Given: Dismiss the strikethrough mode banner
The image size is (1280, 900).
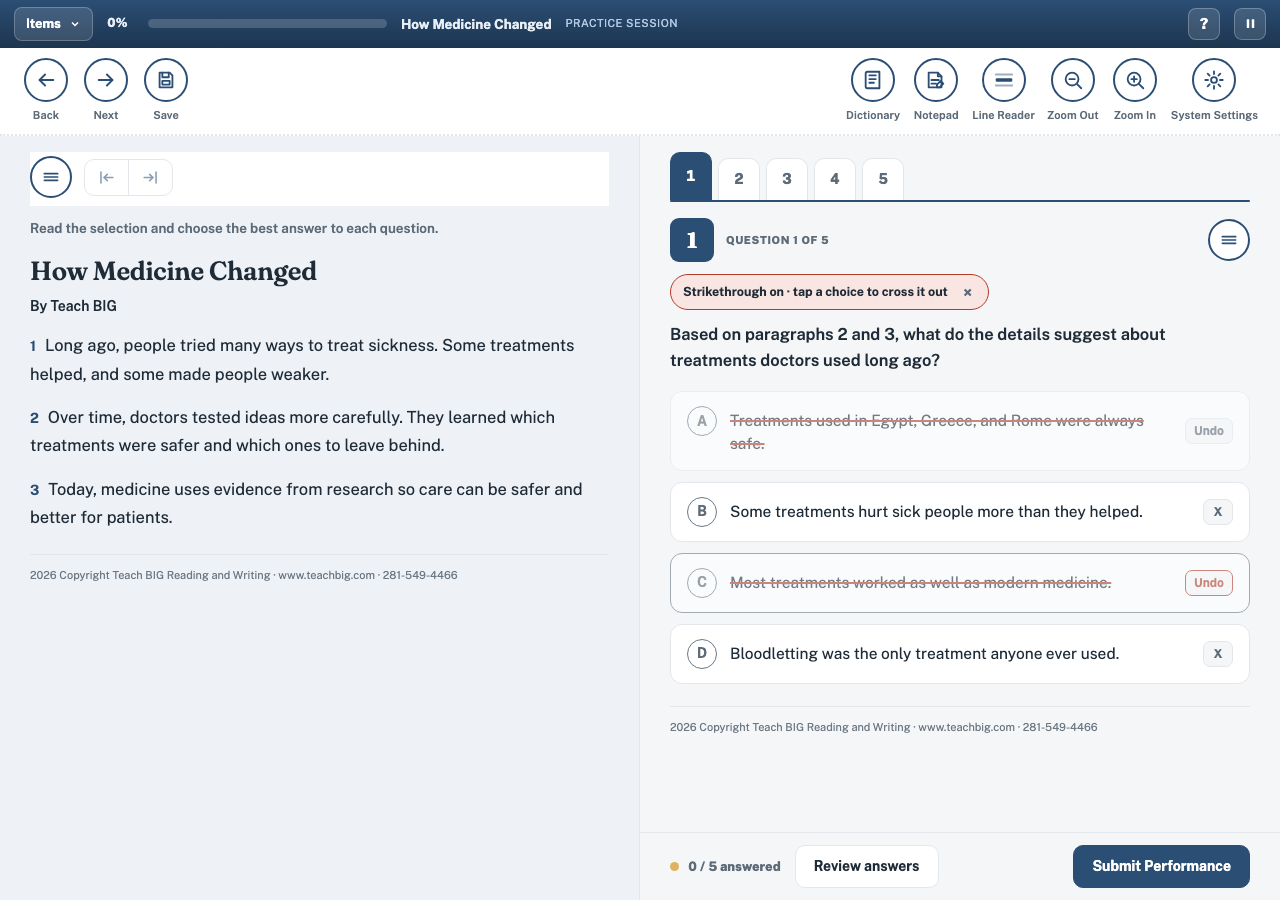Looking at the screenshot, I should 967,292.
